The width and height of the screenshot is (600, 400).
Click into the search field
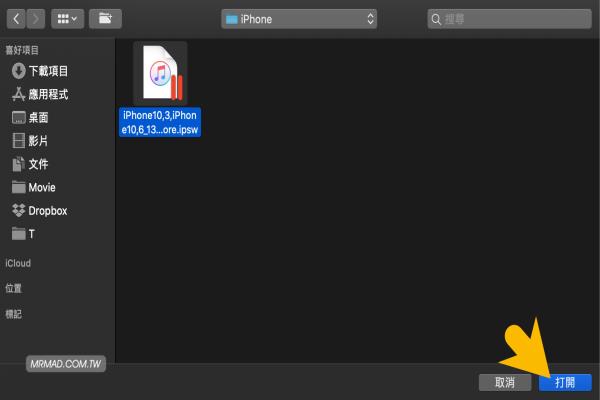(509, 19)
